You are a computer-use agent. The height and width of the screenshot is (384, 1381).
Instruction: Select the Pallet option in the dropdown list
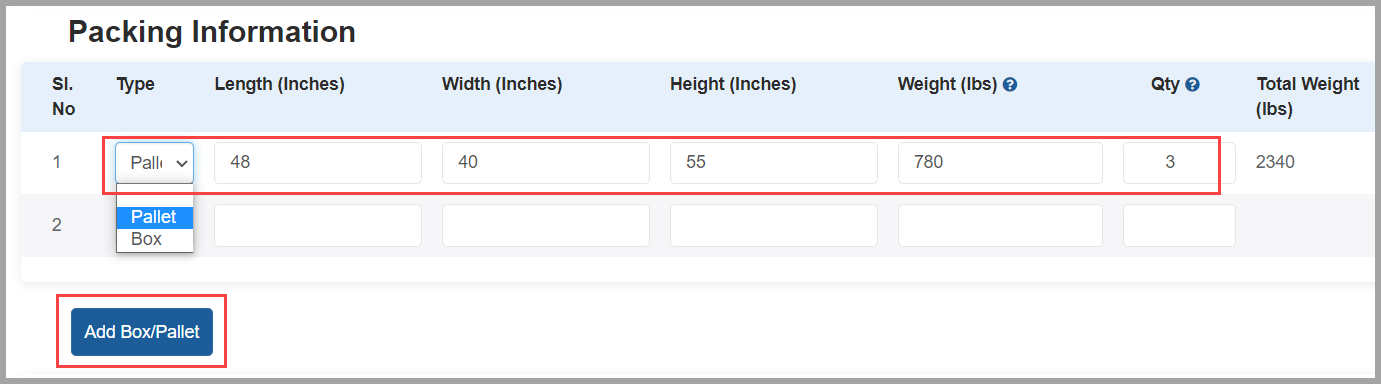point(155,217)
